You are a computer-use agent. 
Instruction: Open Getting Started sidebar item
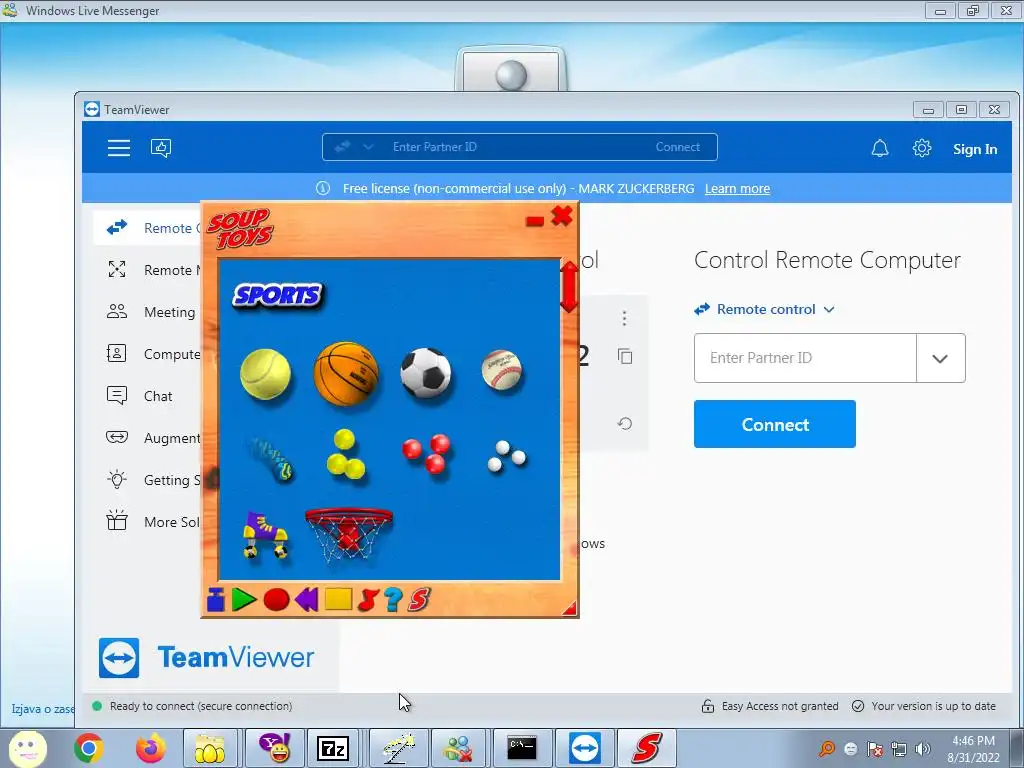(x=148, y=480)
